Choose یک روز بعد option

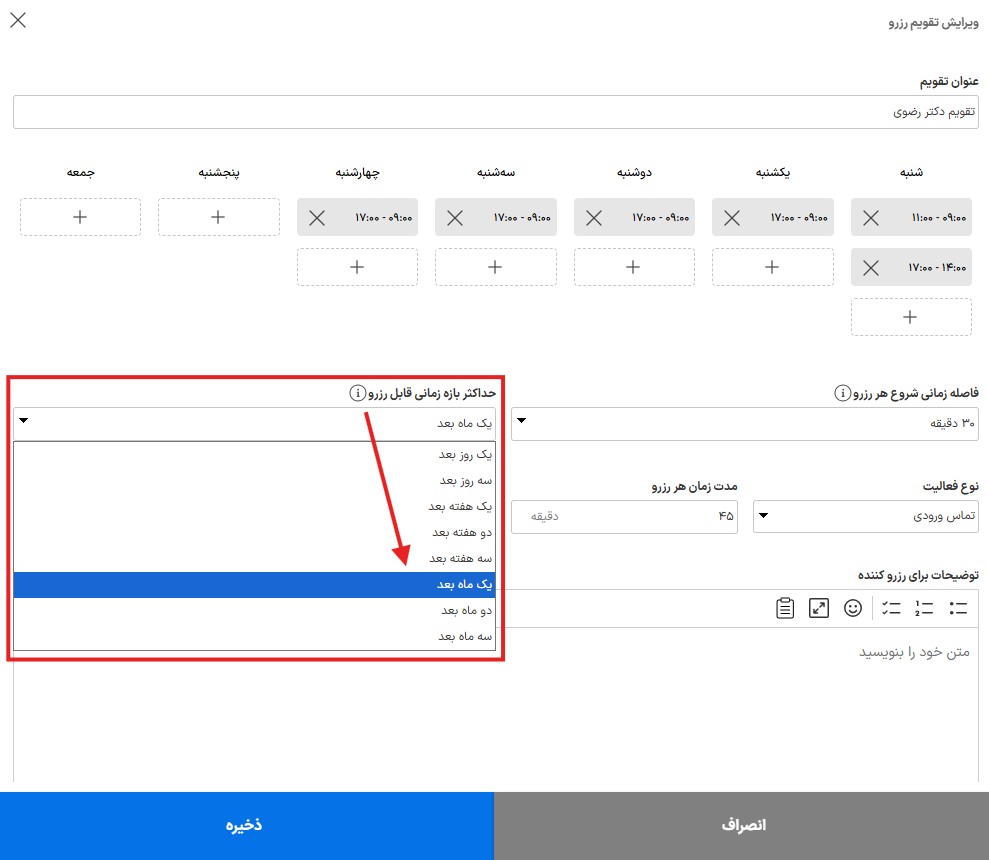[254, 454]
